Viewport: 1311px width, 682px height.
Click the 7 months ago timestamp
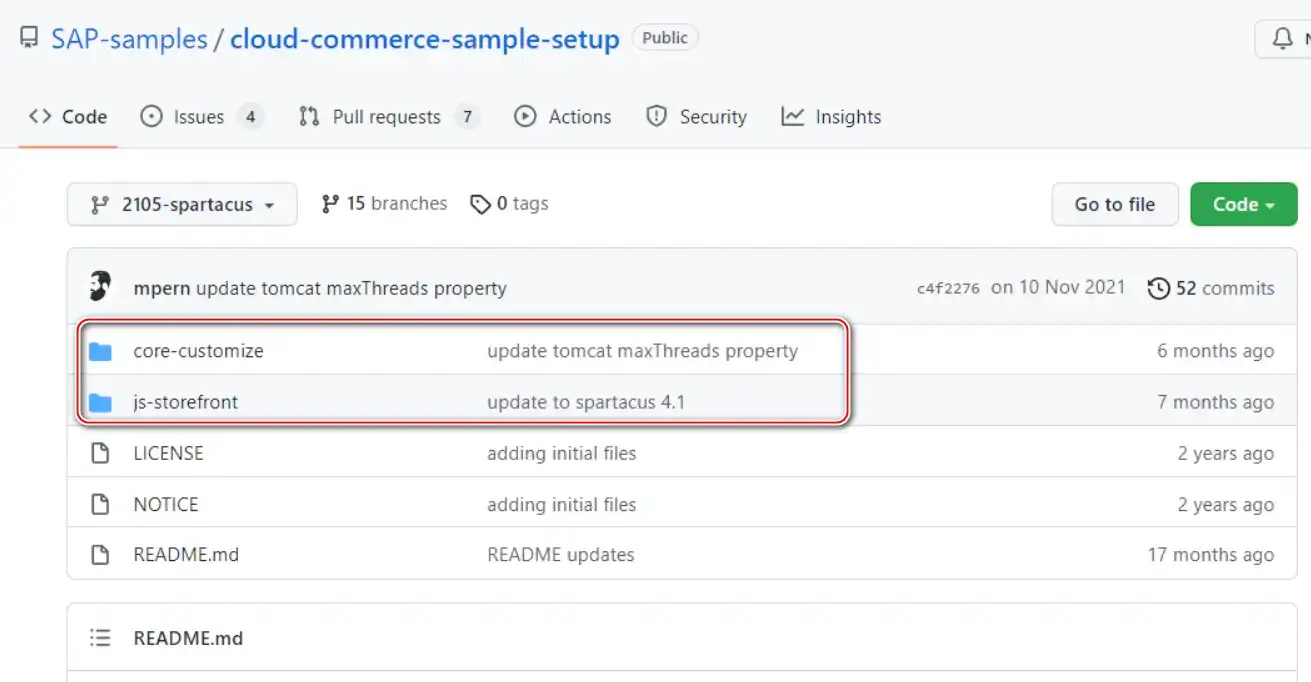tap(1215, 402)
